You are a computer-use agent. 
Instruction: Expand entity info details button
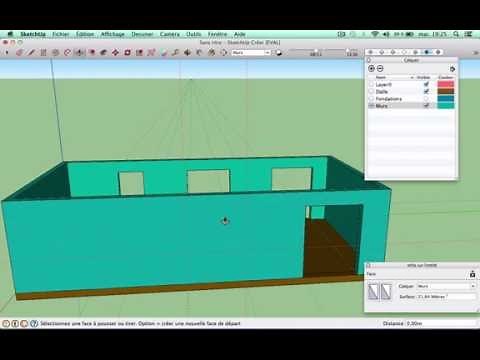point(472,274)
